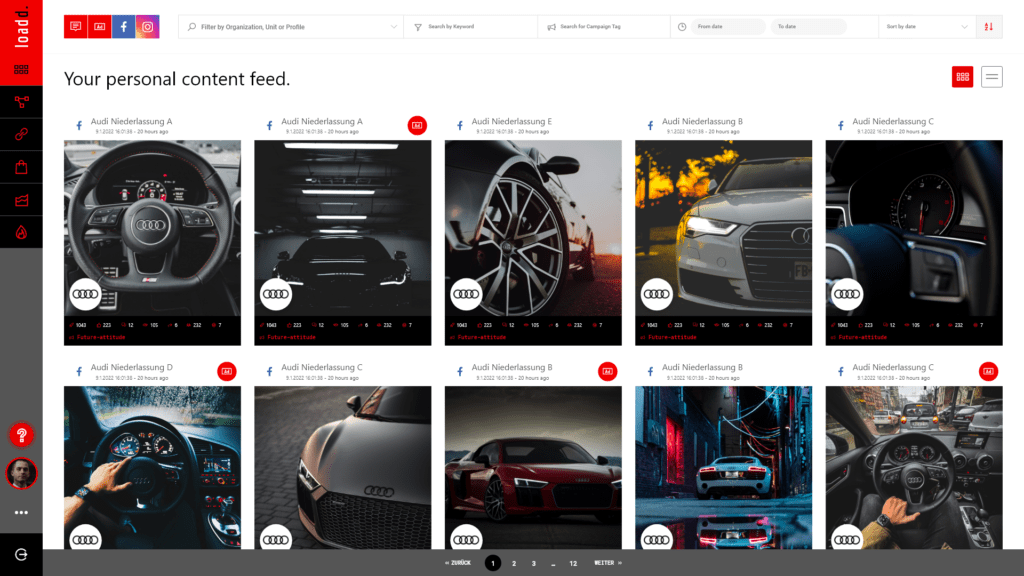
Task: Go to page 2 of pagination
Action: tap(514, 563)
